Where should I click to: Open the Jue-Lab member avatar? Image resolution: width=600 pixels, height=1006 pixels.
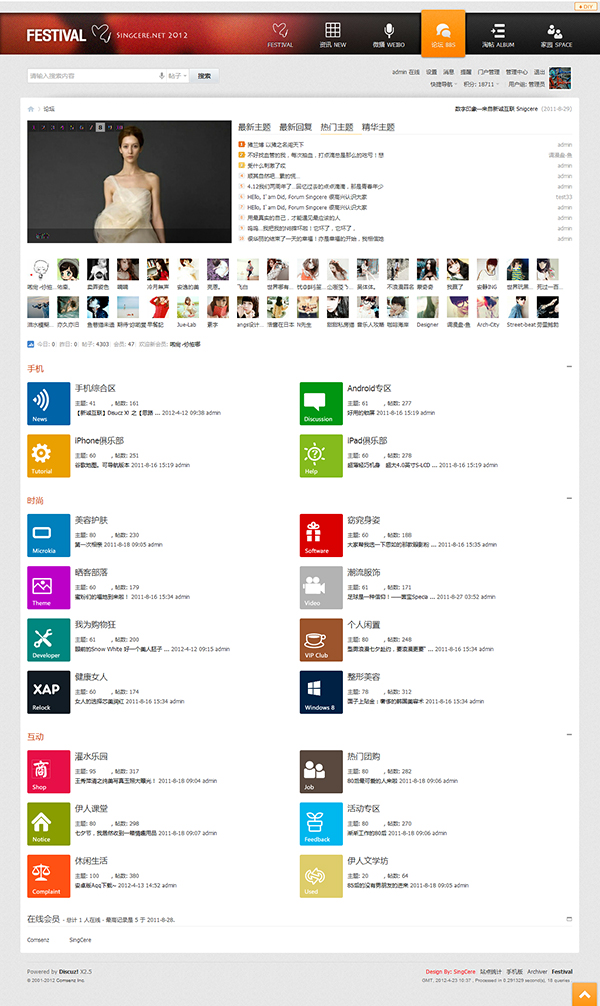tap(187, 308)
